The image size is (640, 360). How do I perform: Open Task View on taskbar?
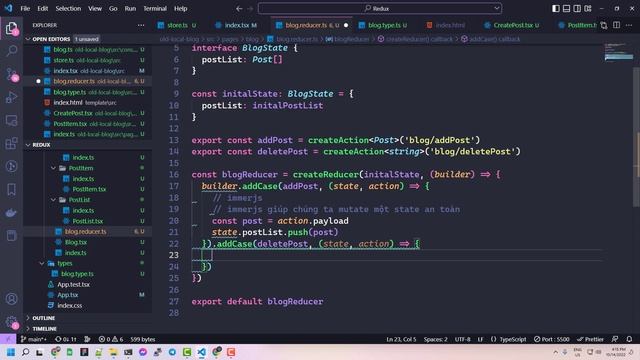(40, 352)
